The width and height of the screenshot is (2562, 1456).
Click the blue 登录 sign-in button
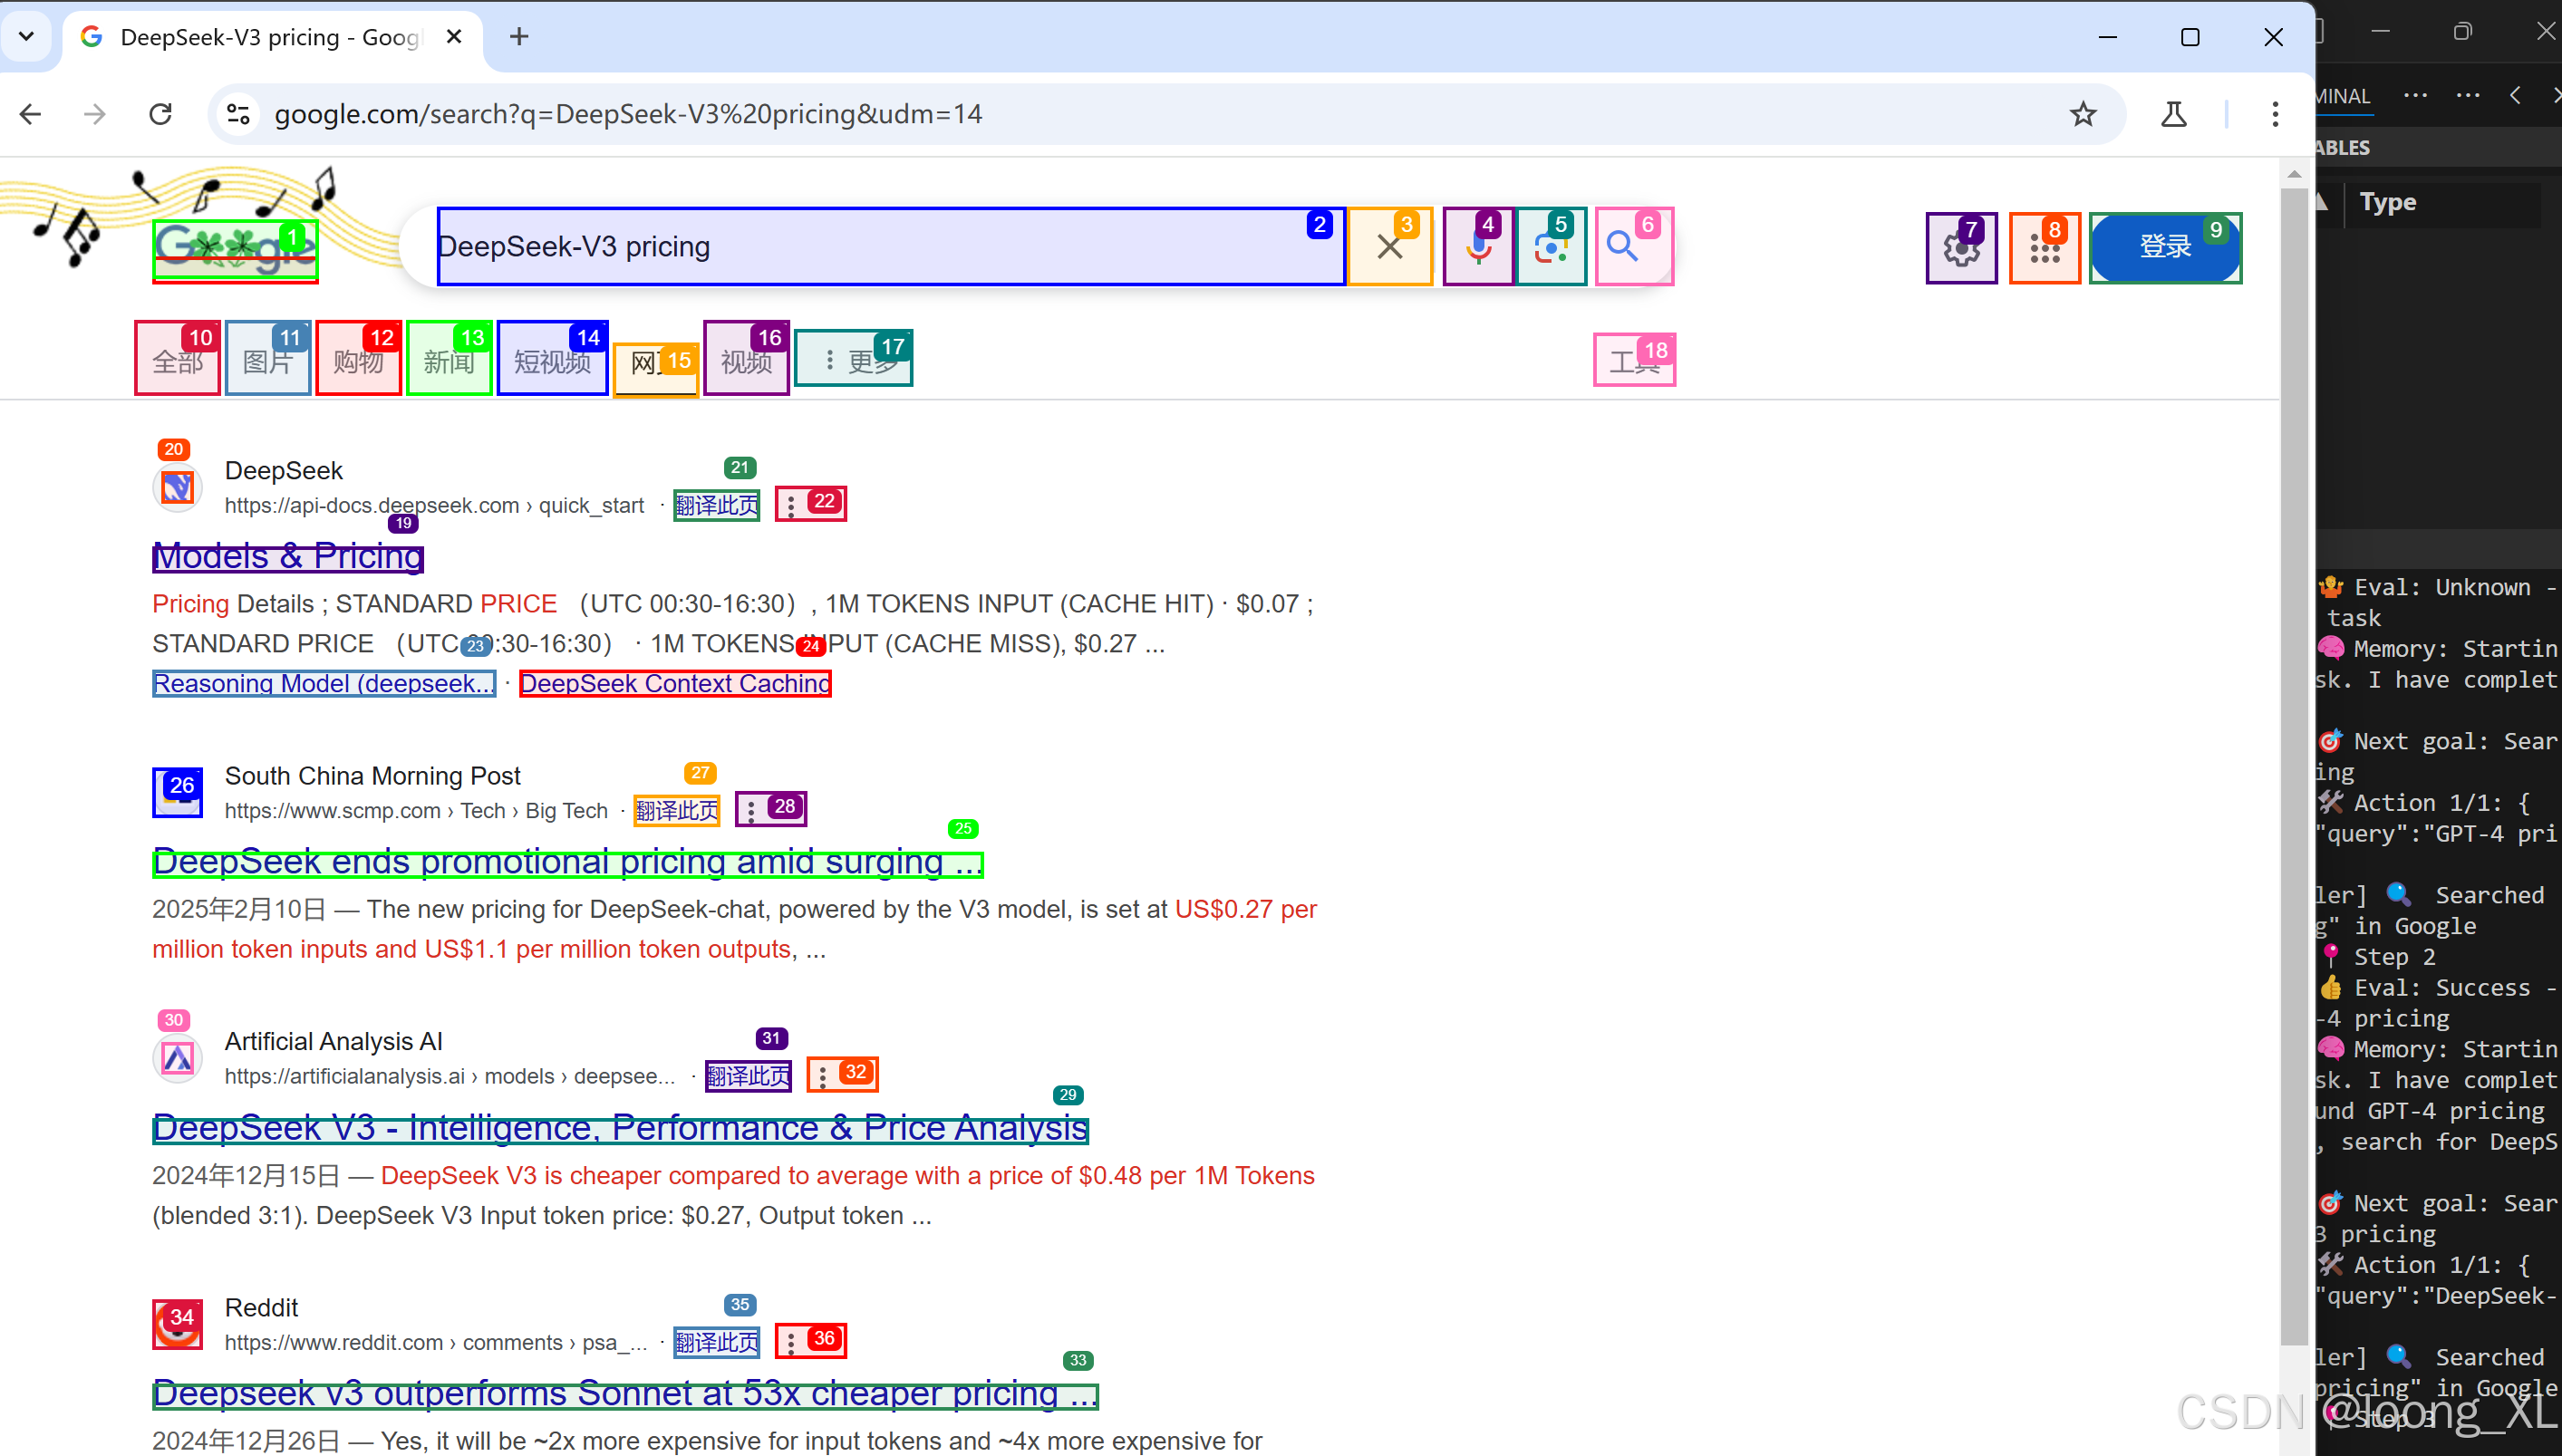[2164, 248]
